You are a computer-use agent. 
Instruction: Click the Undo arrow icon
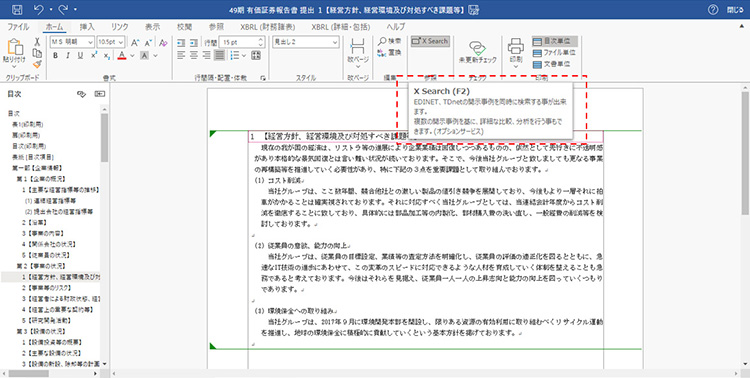(x=39, y=9)
